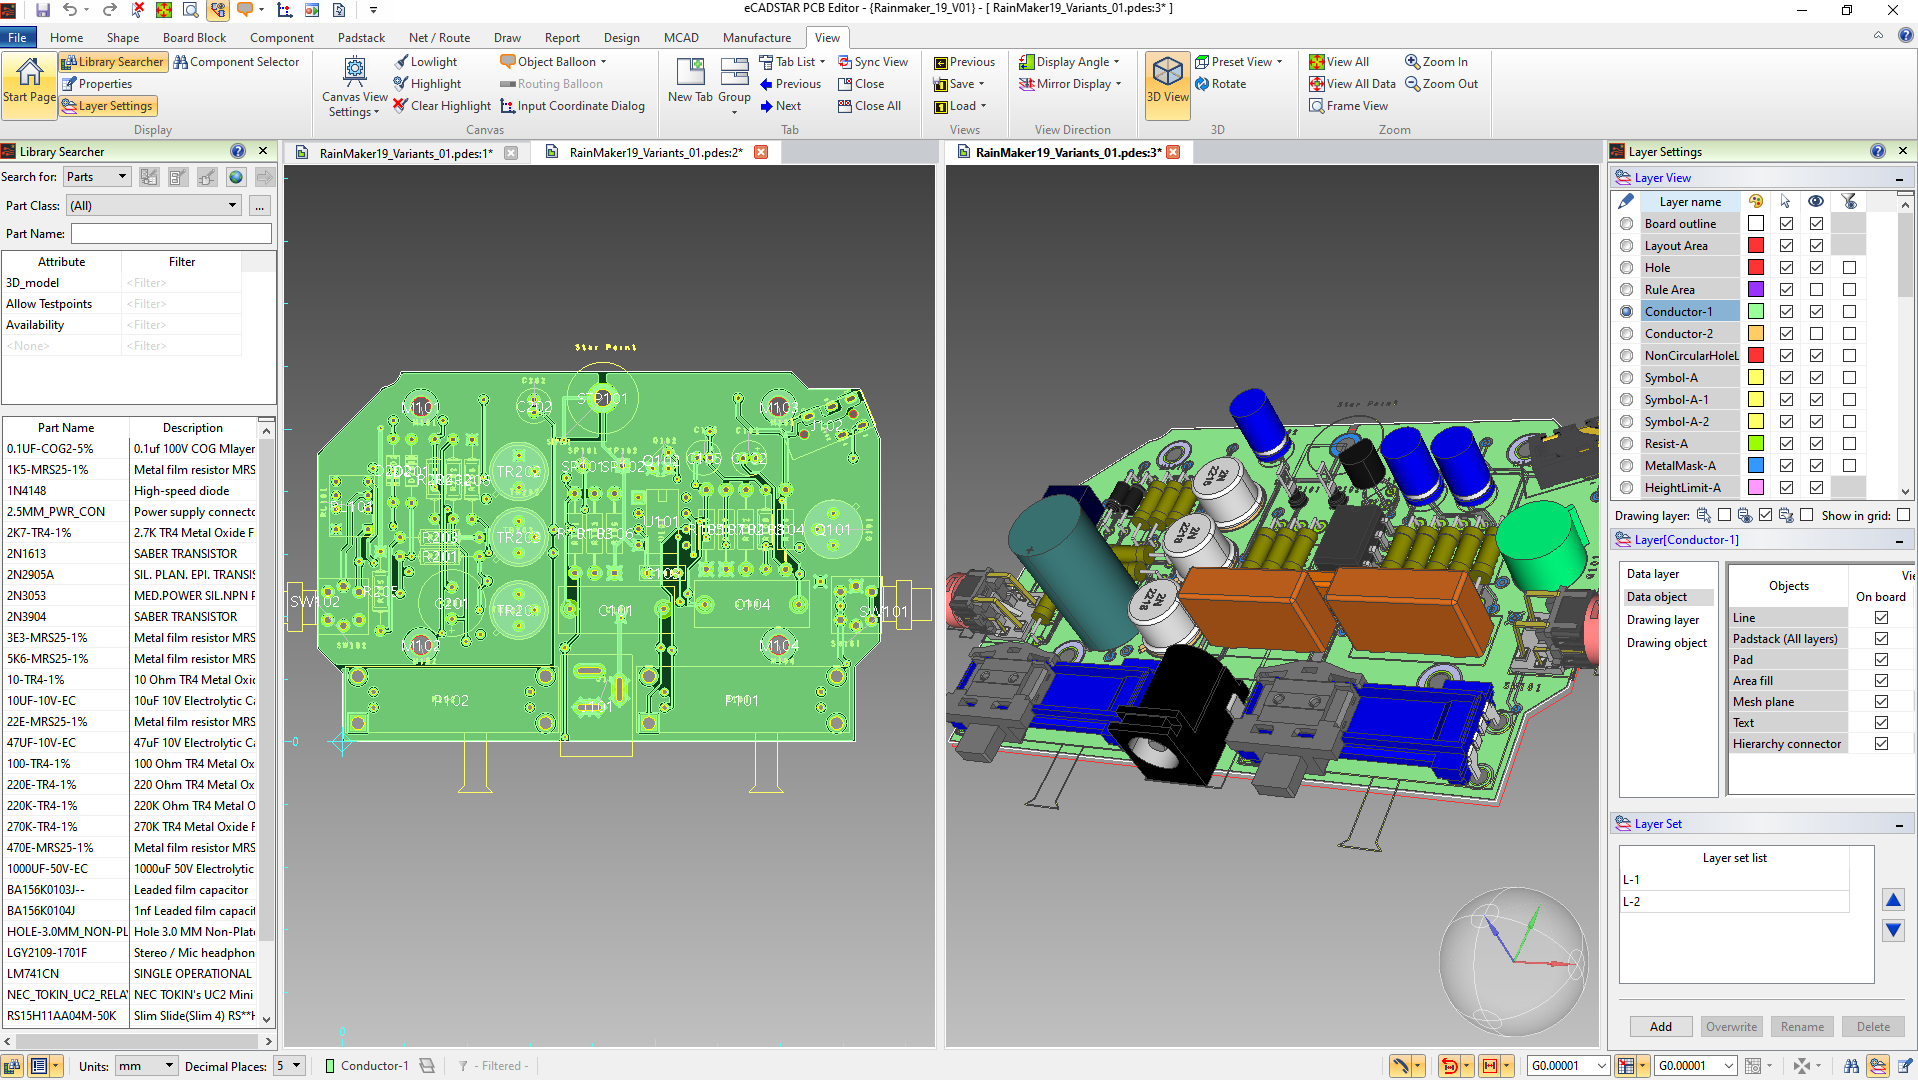
Task: Click Part Class browse button
Action: [x=260, y=206]
